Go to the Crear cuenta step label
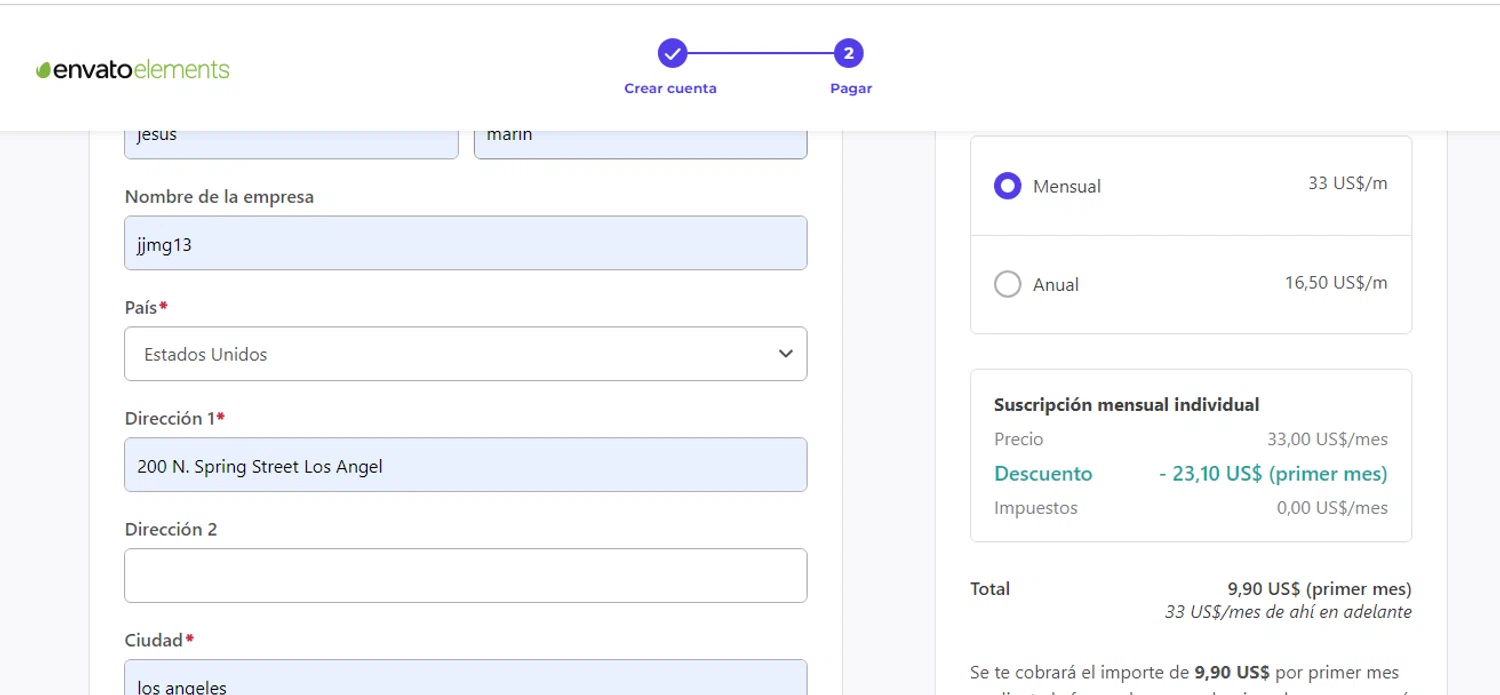 [670, 88]
